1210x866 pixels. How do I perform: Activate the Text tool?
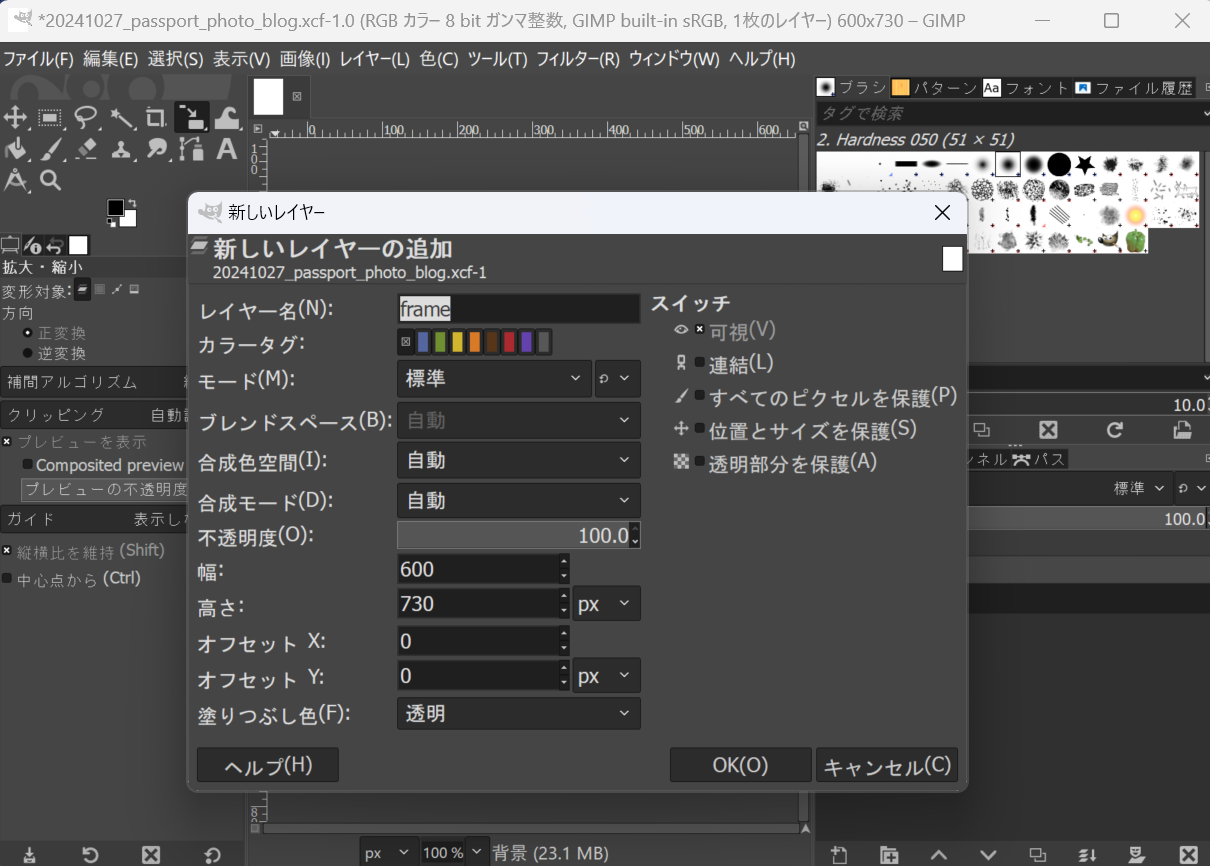(226, 149)
